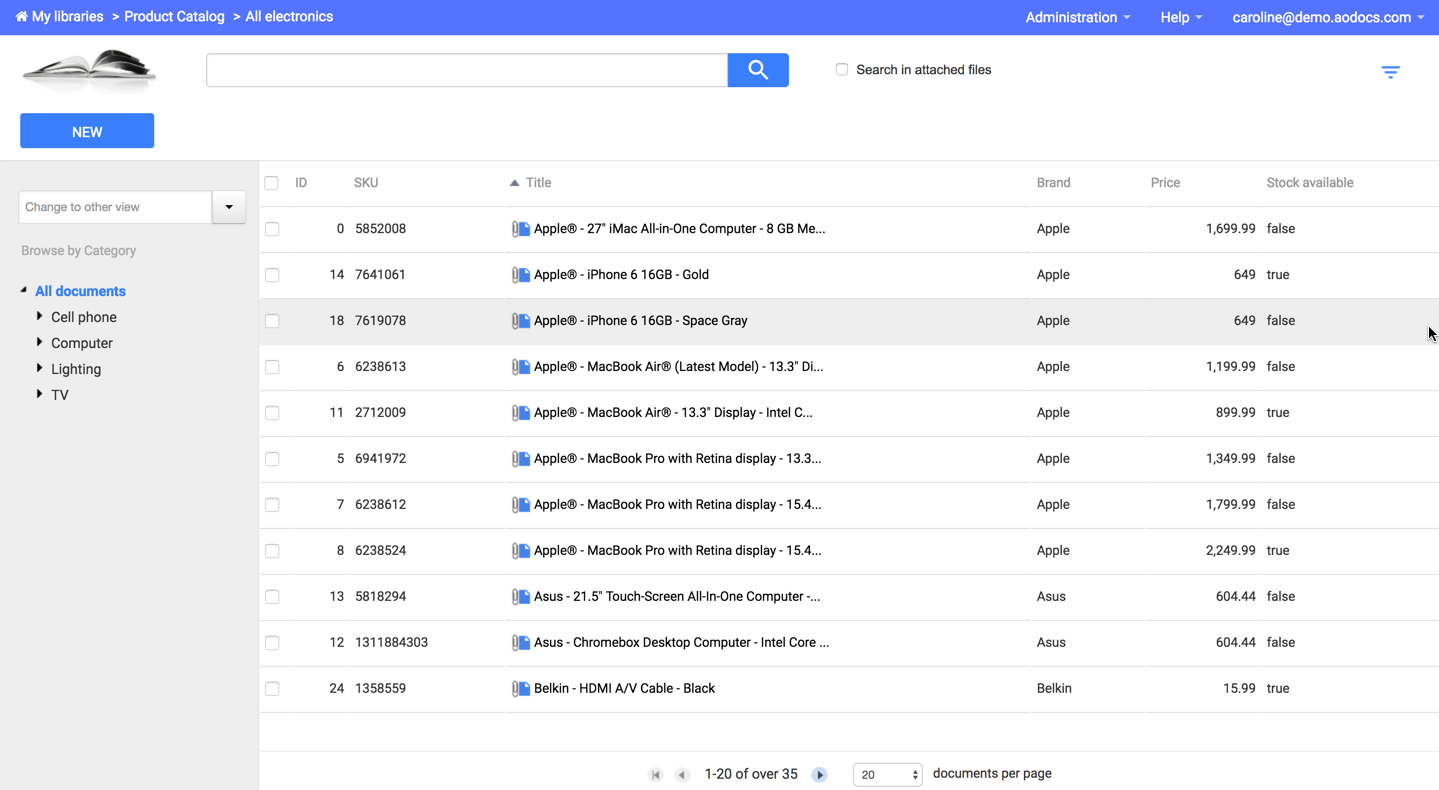Click the magnifier search button
Screen dimensions: 1439x790
758,70
